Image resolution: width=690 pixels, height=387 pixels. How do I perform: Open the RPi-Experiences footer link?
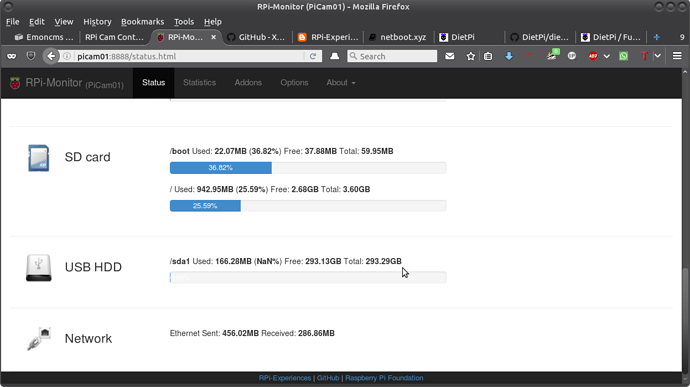point(285,378)
